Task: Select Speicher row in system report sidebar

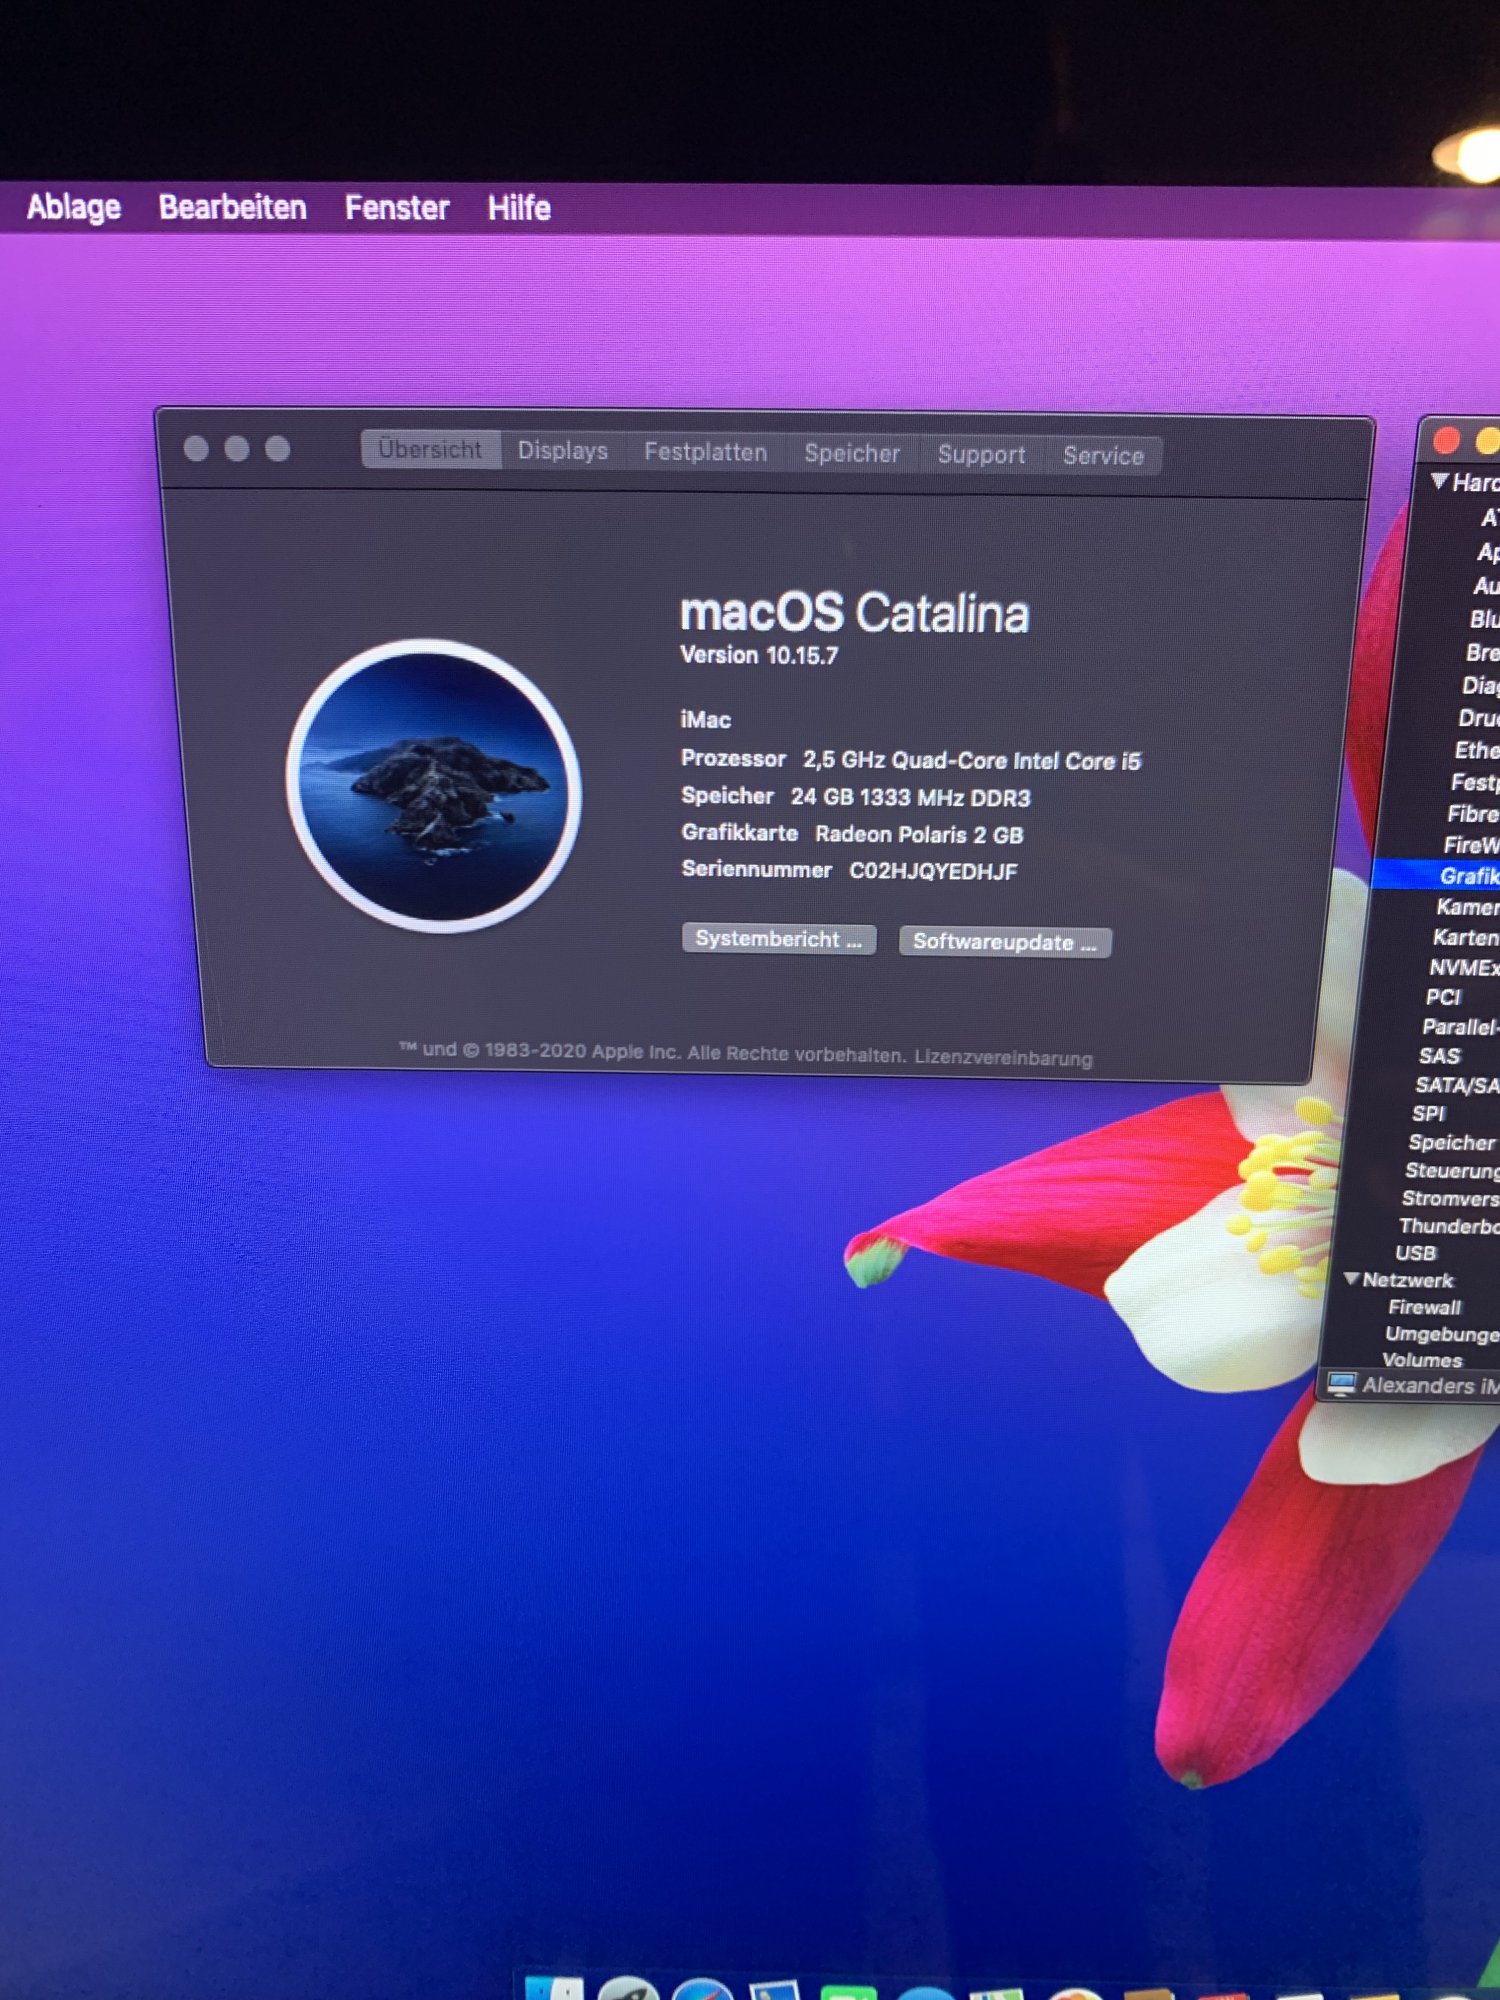Action: click(x=1451, y=1142)
